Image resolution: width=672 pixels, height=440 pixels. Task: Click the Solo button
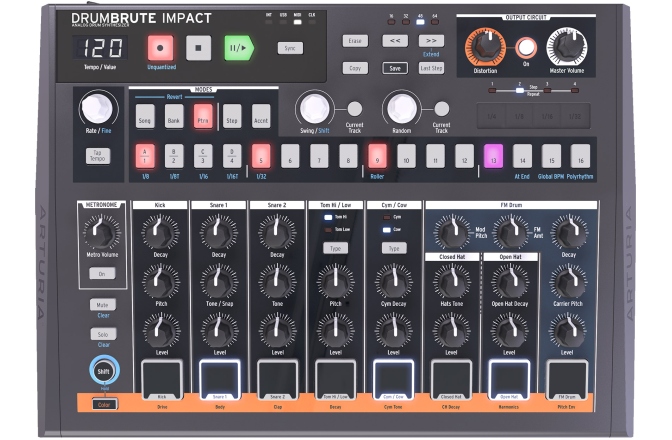[x=103, y=334]
